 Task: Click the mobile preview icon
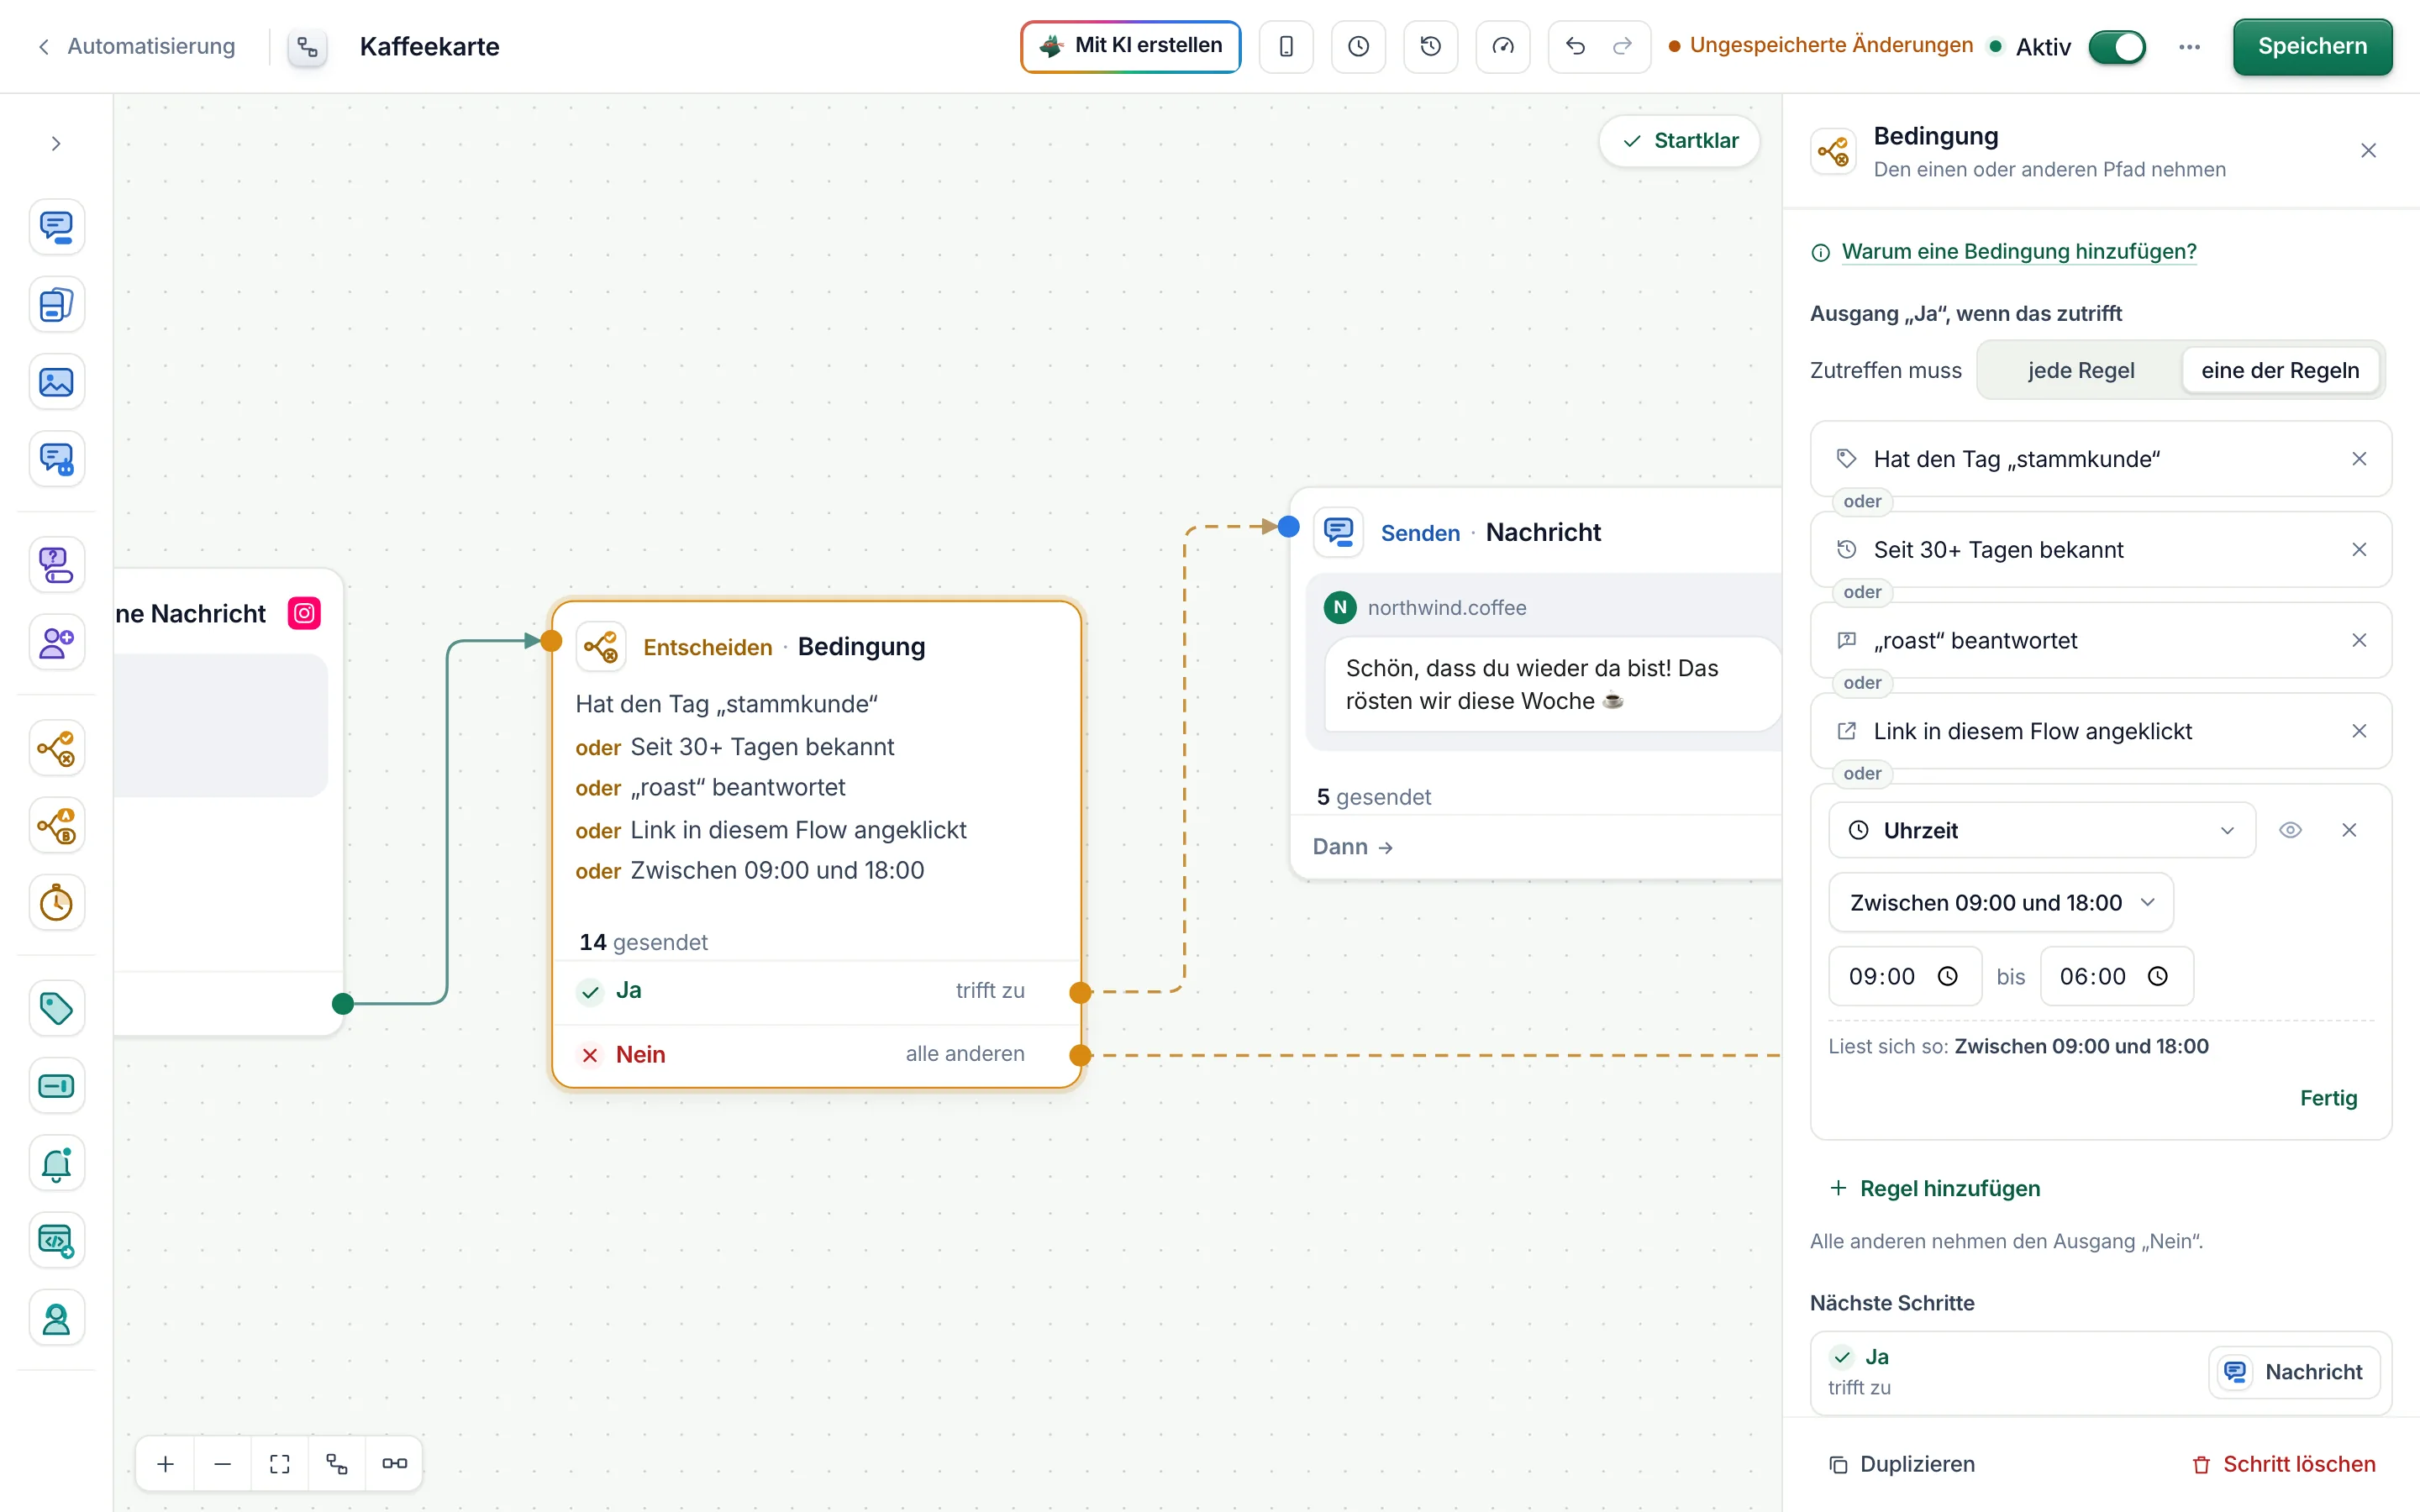(1286, 46)
